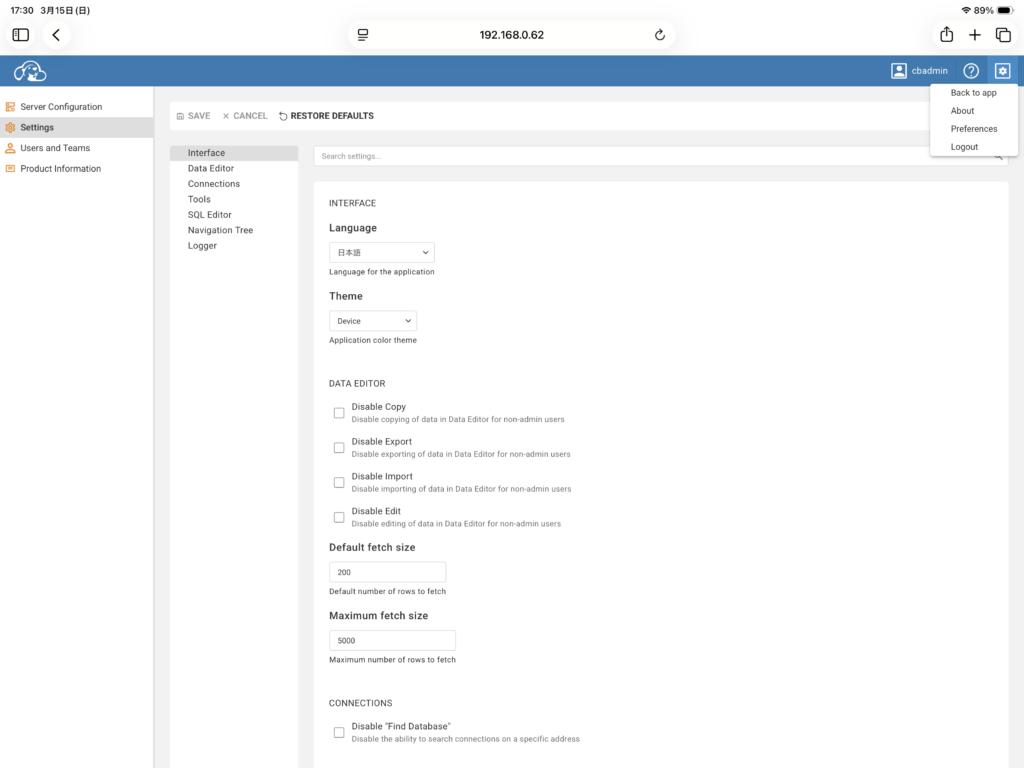Click the Default fetch size input
Viewport: 1024px width, 768px height.
(x=387, y=572)
